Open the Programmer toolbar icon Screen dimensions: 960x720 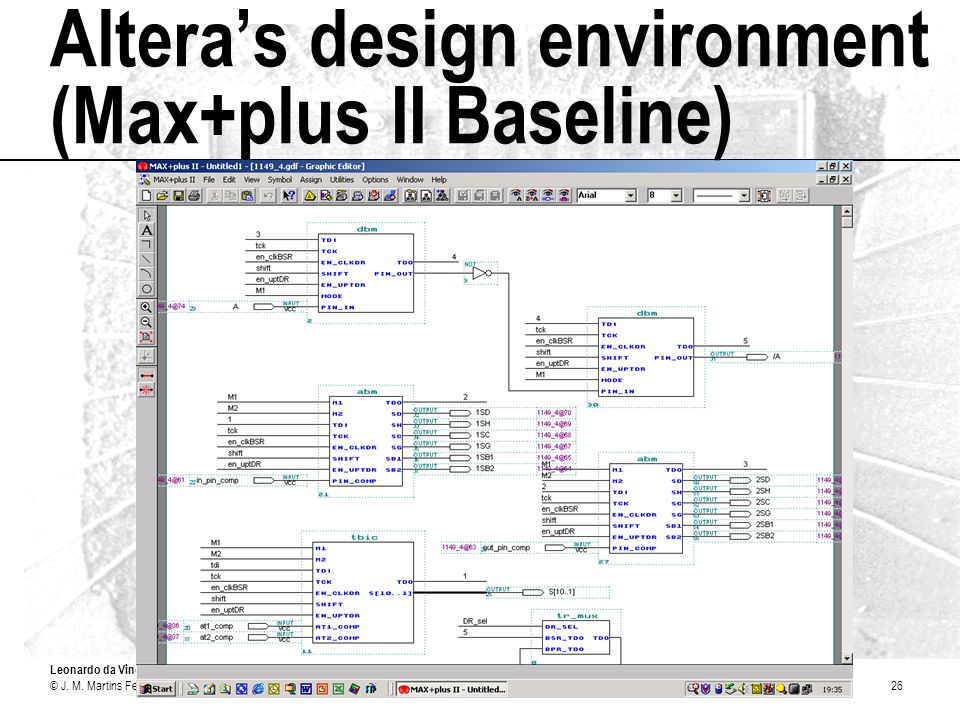click(390, 196)
